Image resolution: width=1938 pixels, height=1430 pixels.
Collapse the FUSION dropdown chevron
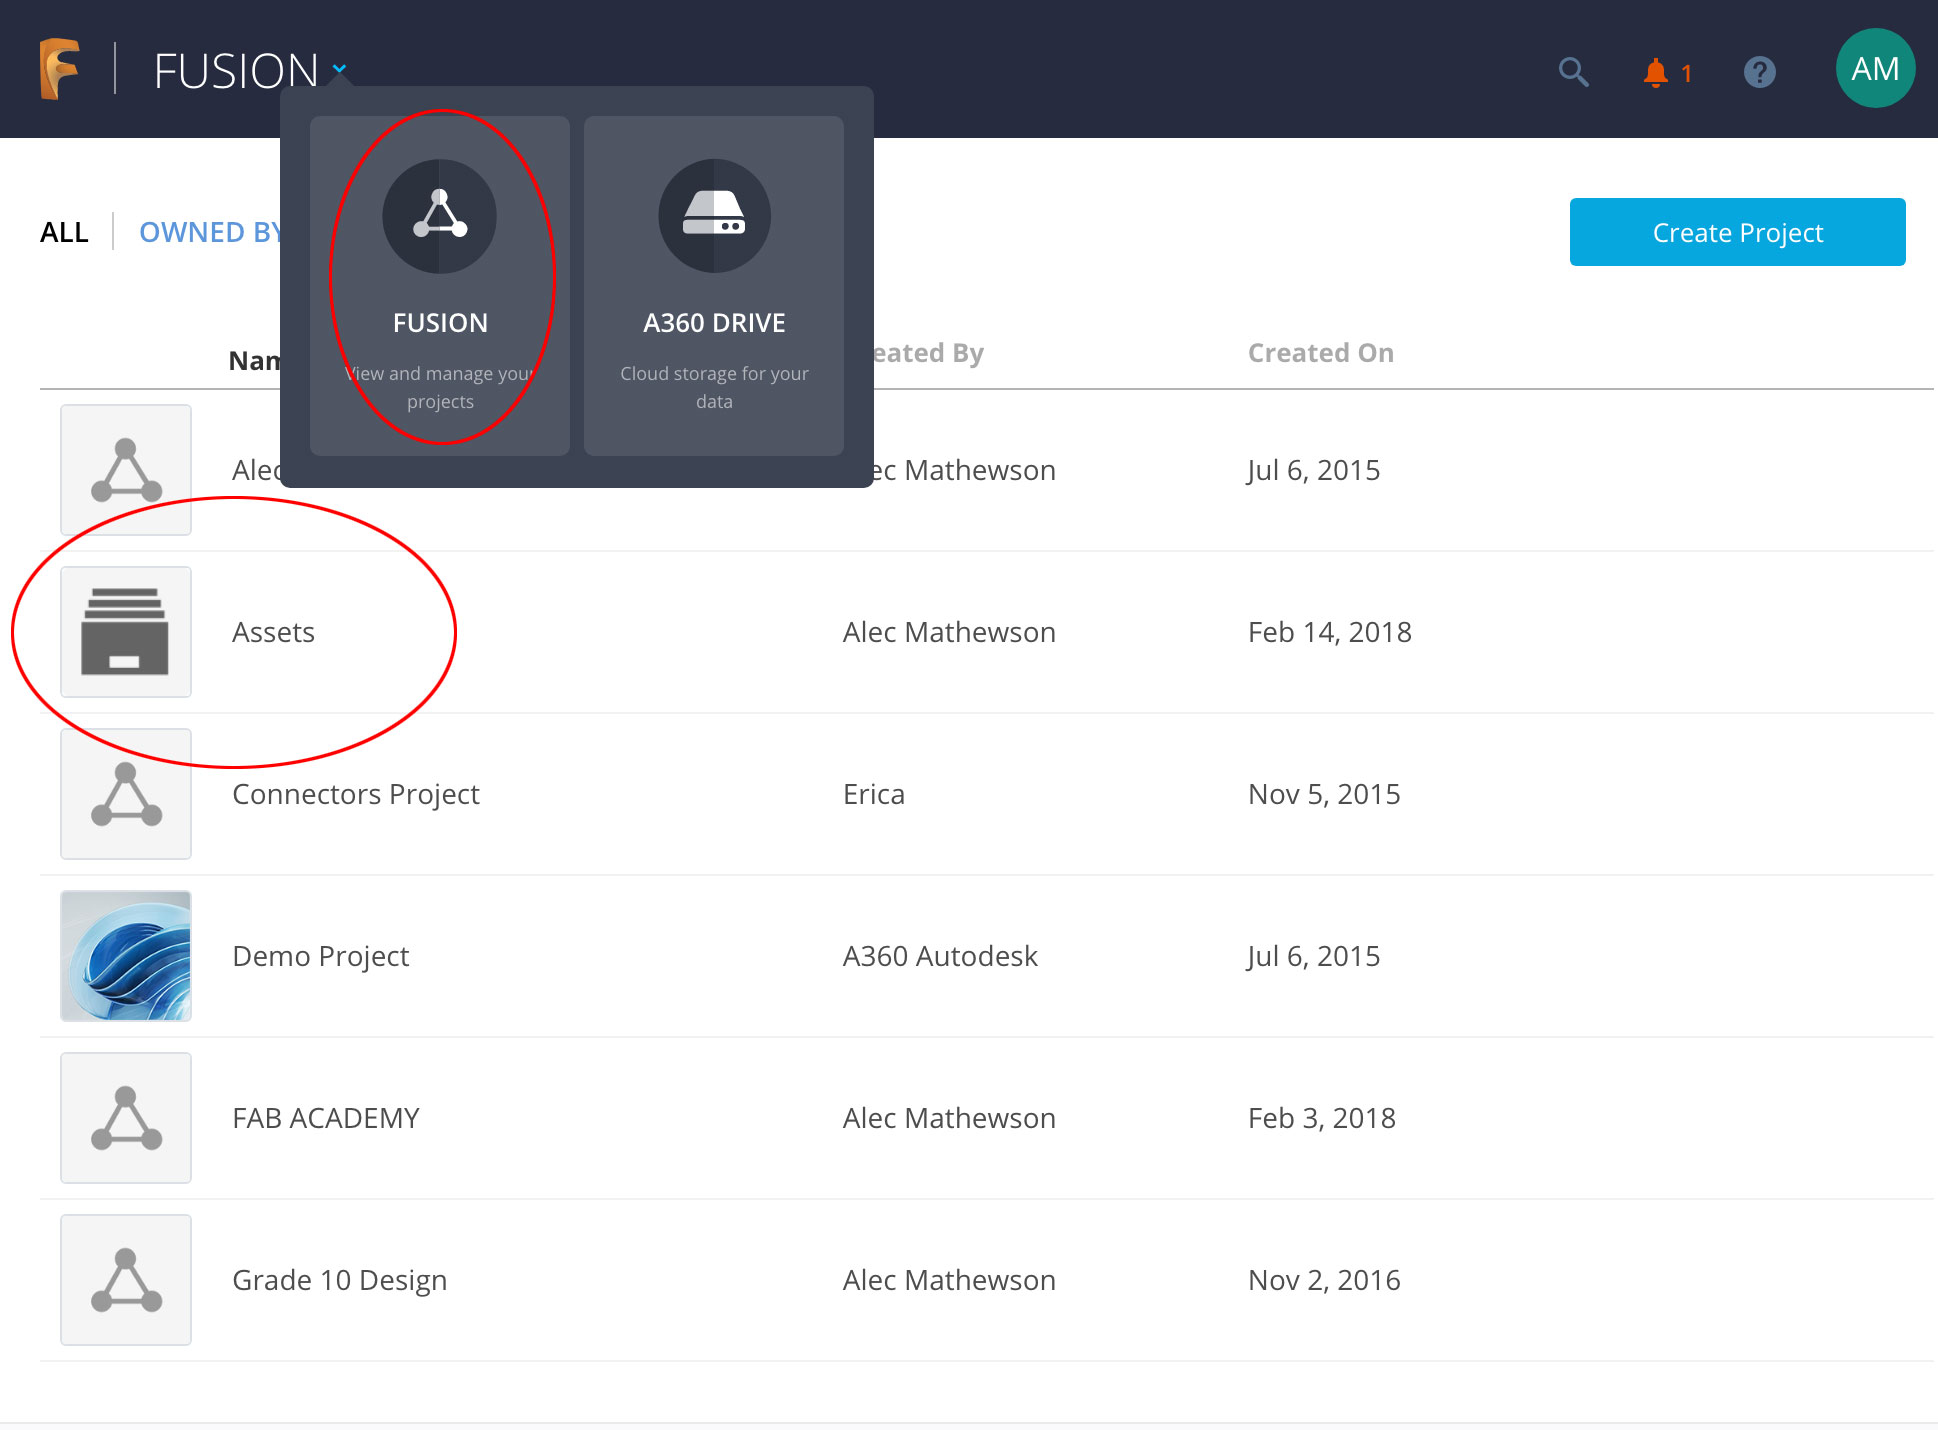tap(340, 69)
